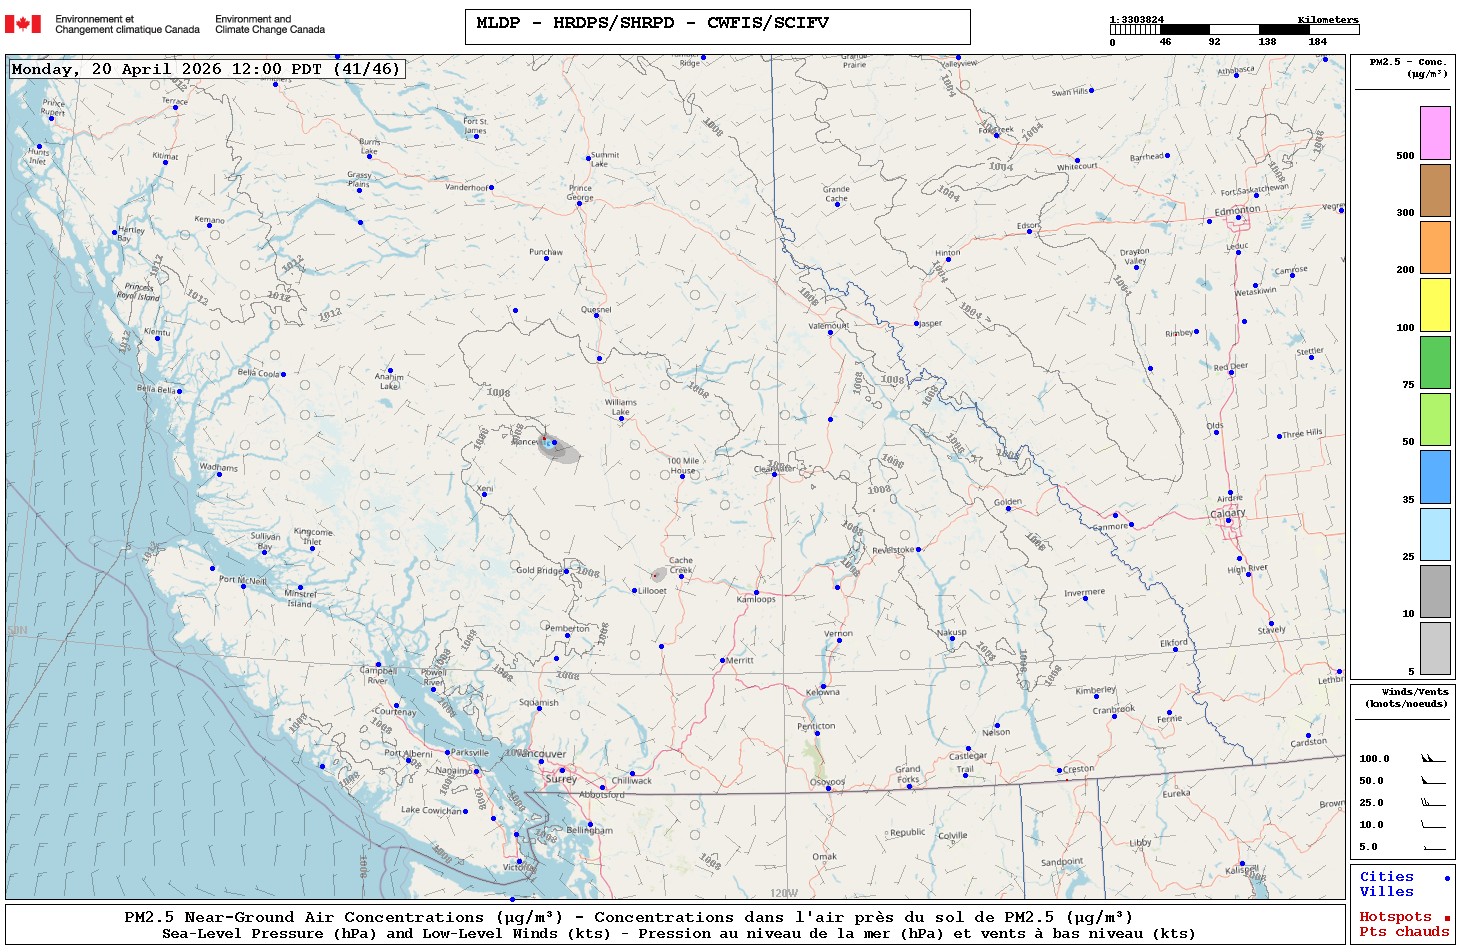Click the 5.0 knots wind barb symbol
1460x950 pixels.
pyautogui.click(x=1433, y=847)
